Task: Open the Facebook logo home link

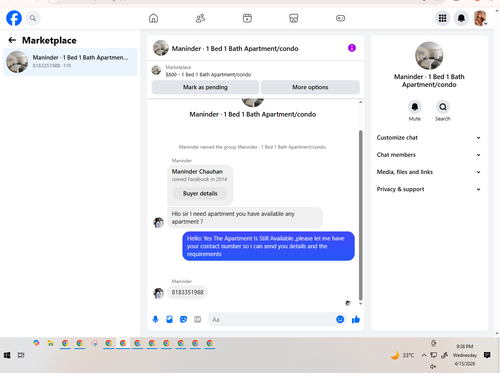Action: click(14, 18)
